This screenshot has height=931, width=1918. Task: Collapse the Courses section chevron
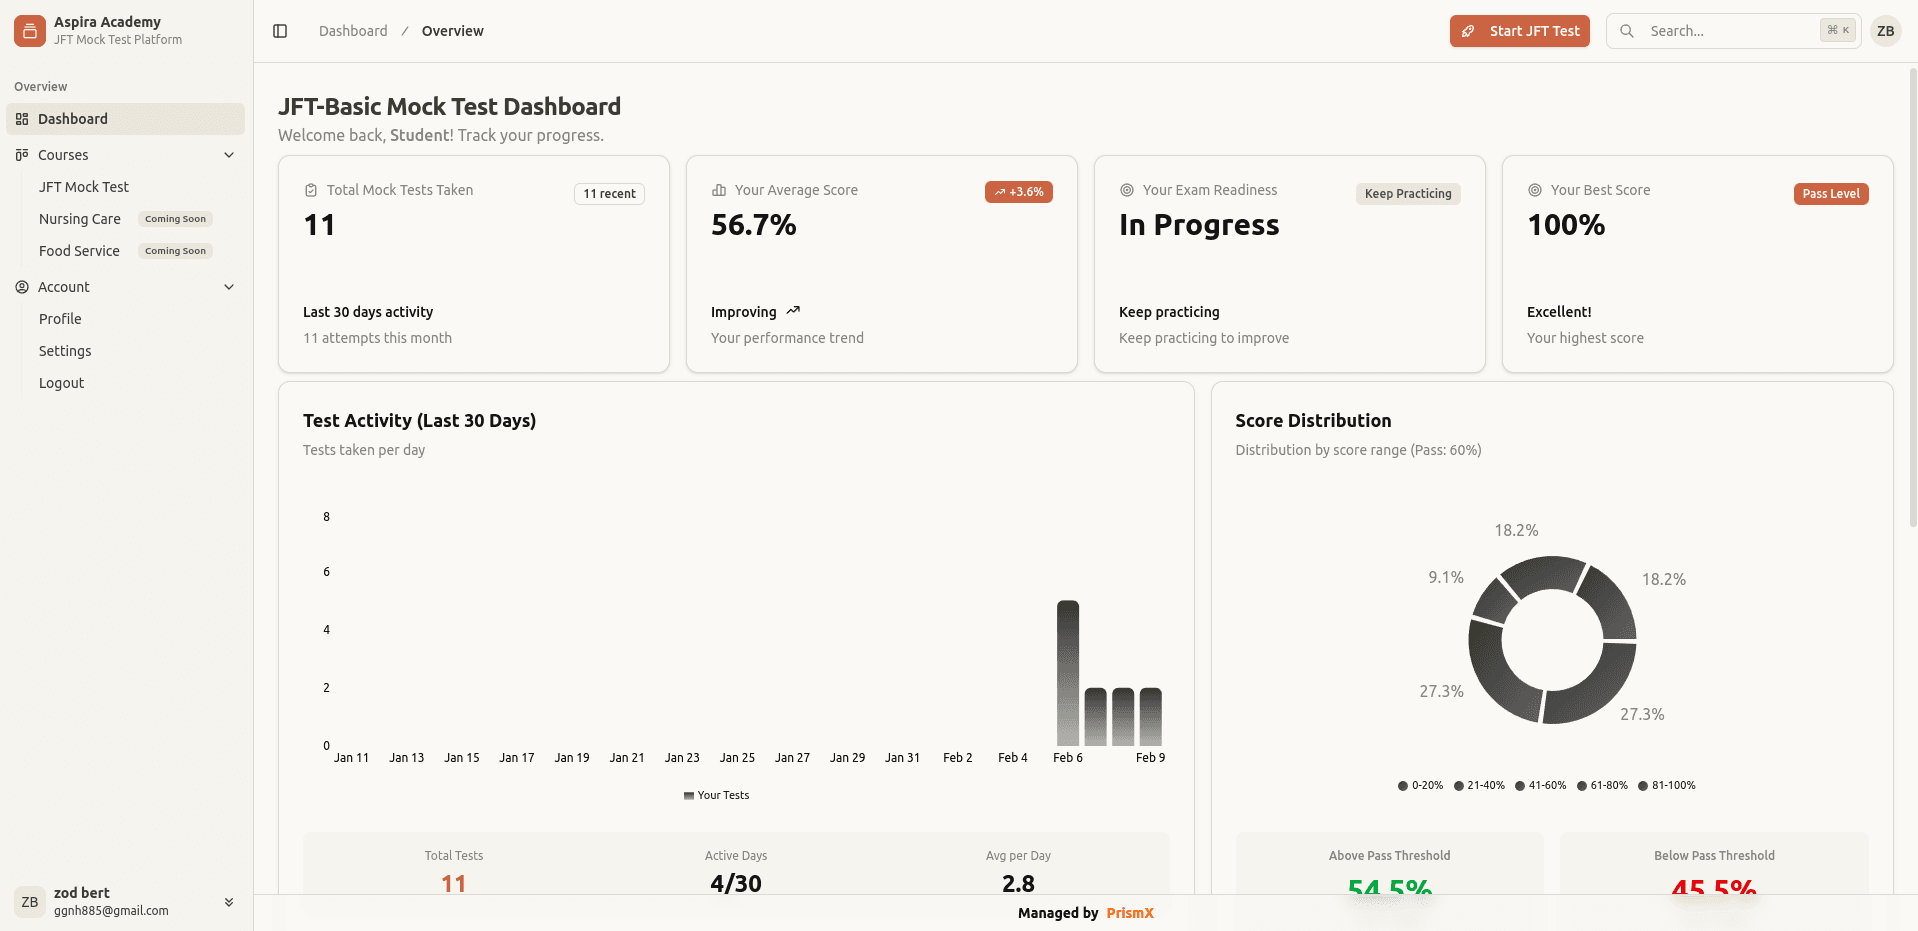pos(229,155)
